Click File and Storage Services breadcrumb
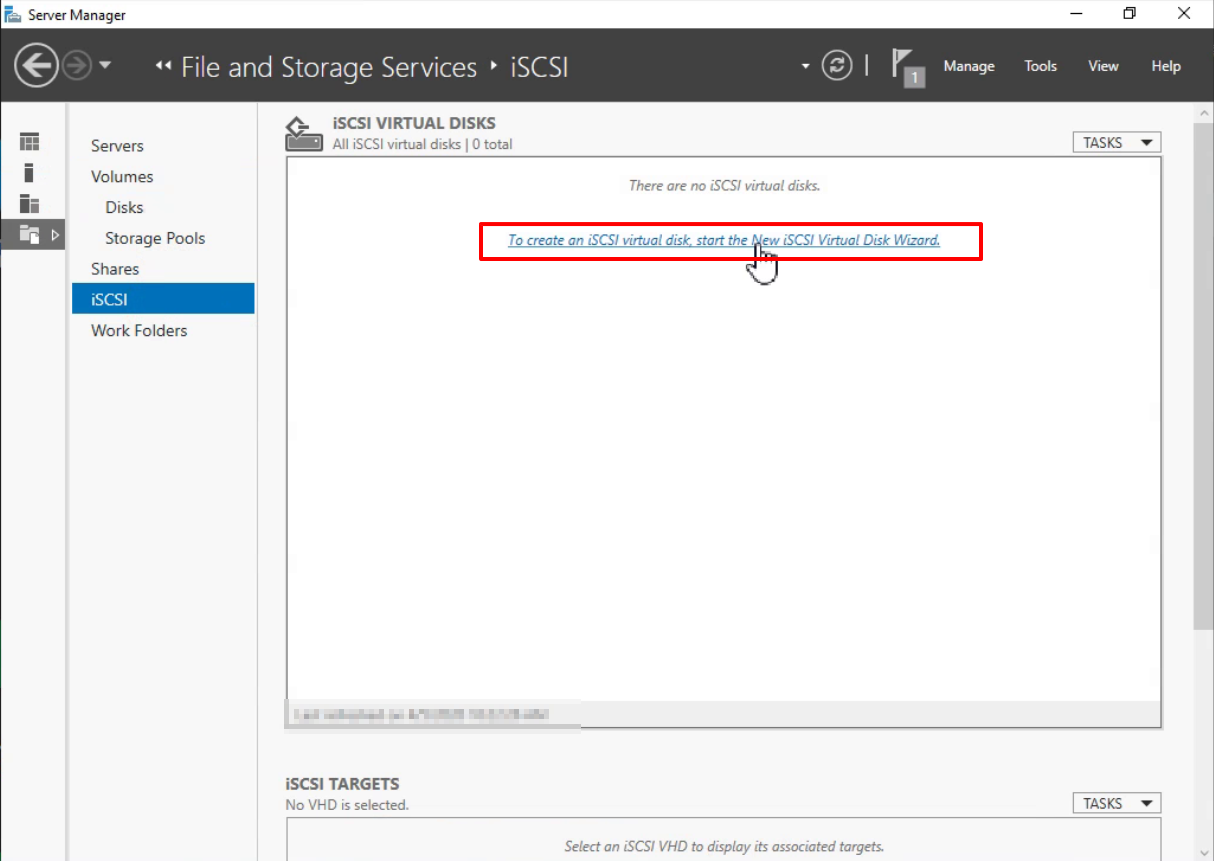1214x861 pixels. [329, 67]
